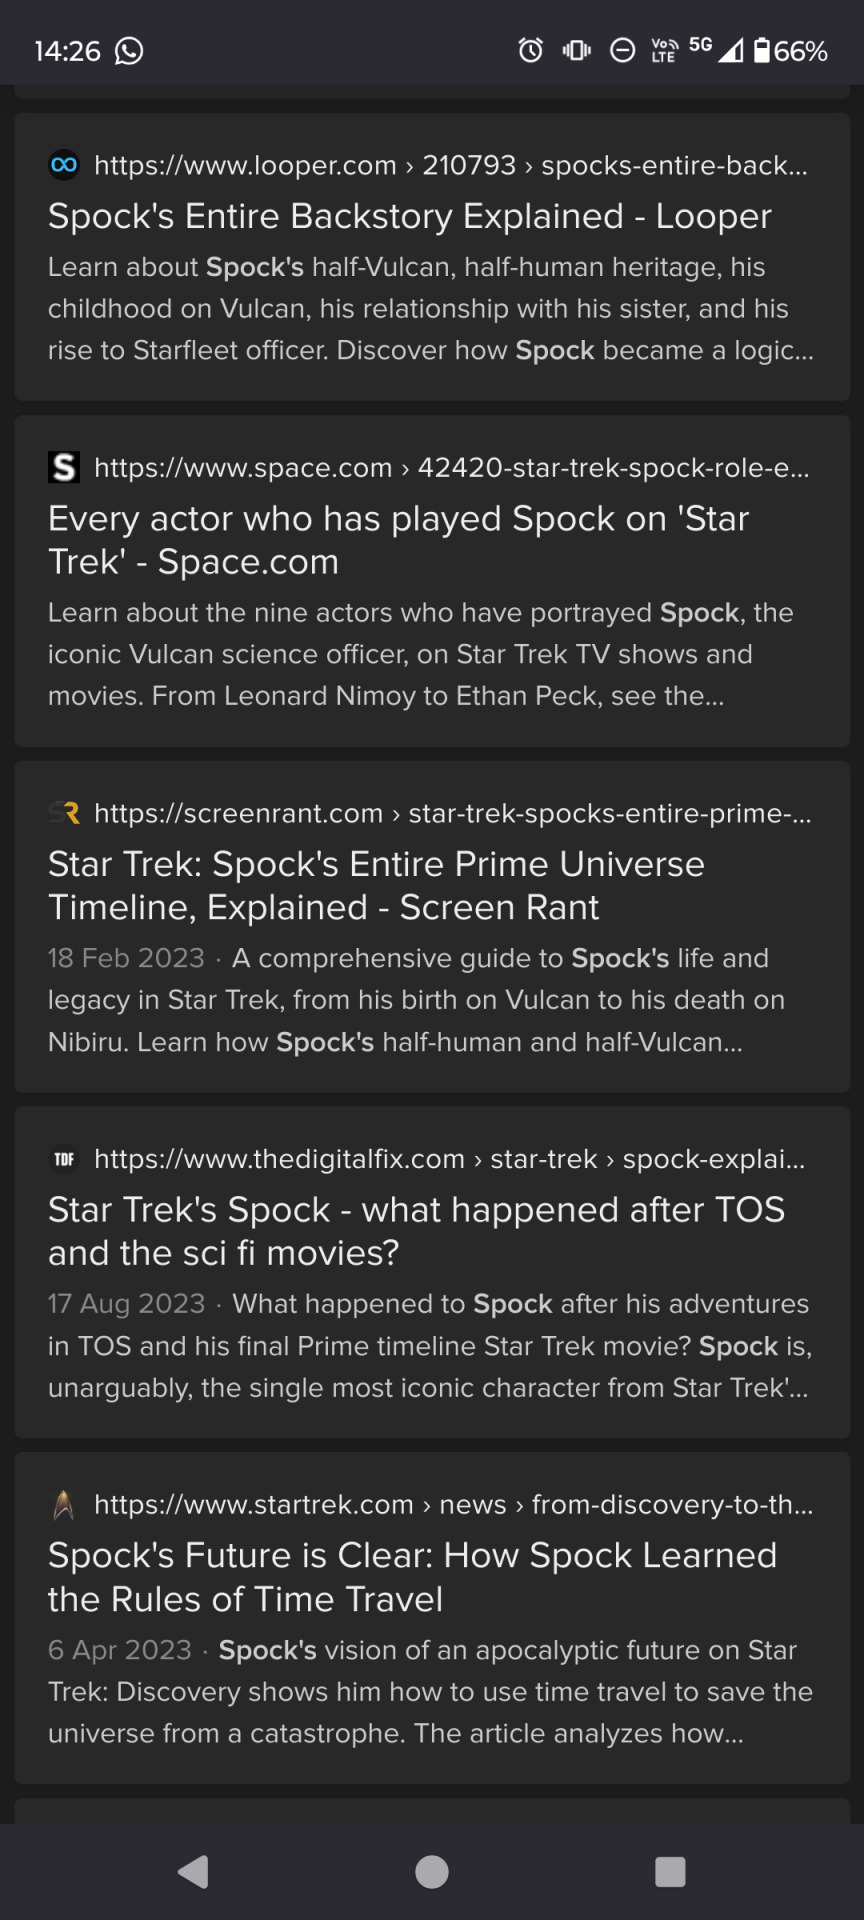Tap the recent apps square button
This screenshot has width=864, height=1920.
coord(670,1871)
